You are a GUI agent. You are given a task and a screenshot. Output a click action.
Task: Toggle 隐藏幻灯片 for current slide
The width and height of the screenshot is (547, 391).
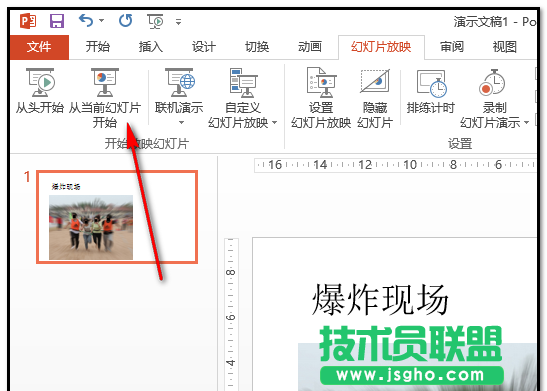[x=375, y=98]
